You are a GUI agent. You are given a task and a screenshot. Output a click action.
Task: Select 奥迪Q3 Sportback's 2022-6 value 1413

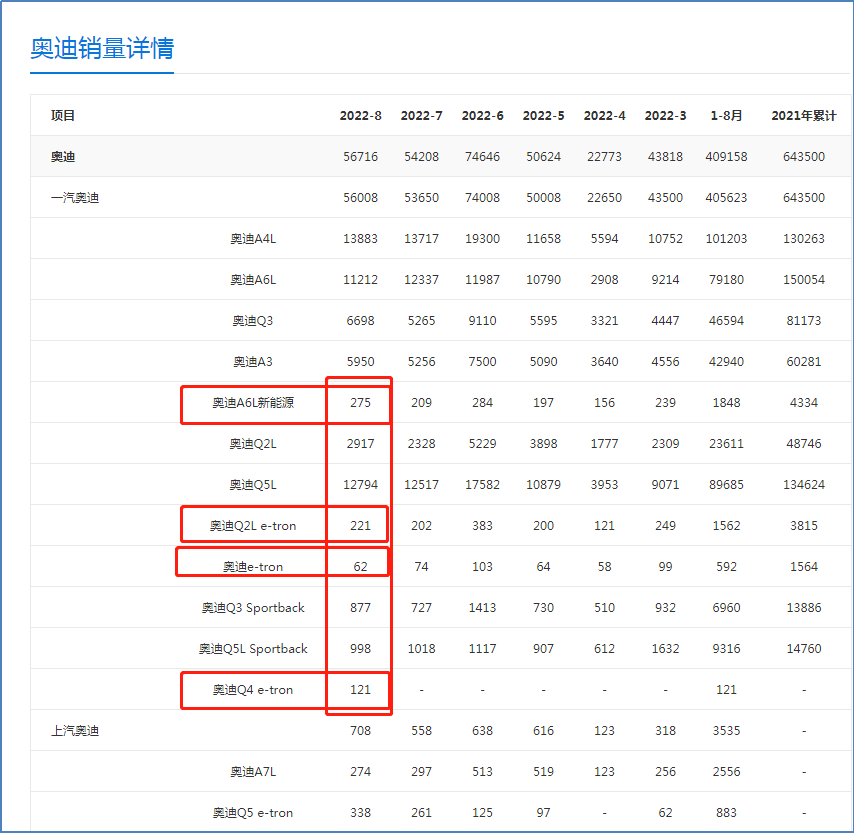pos(483,608)
